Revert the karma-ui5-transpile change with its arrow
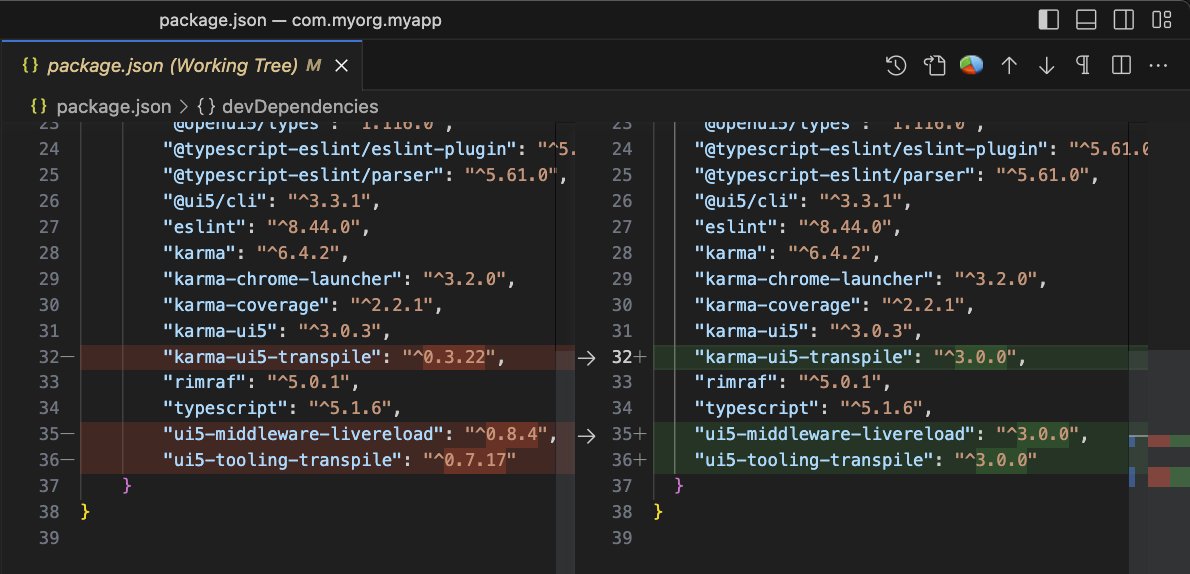Screen dimensions: 1190x574 pyautogui.click(x=586, y=358)
